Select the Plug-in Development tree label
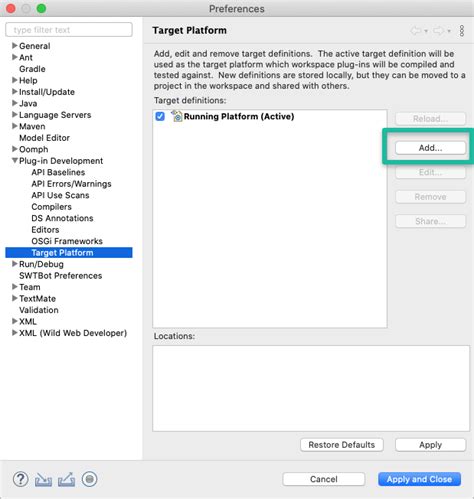The image size is (474, 499). (x=61, y=161)
